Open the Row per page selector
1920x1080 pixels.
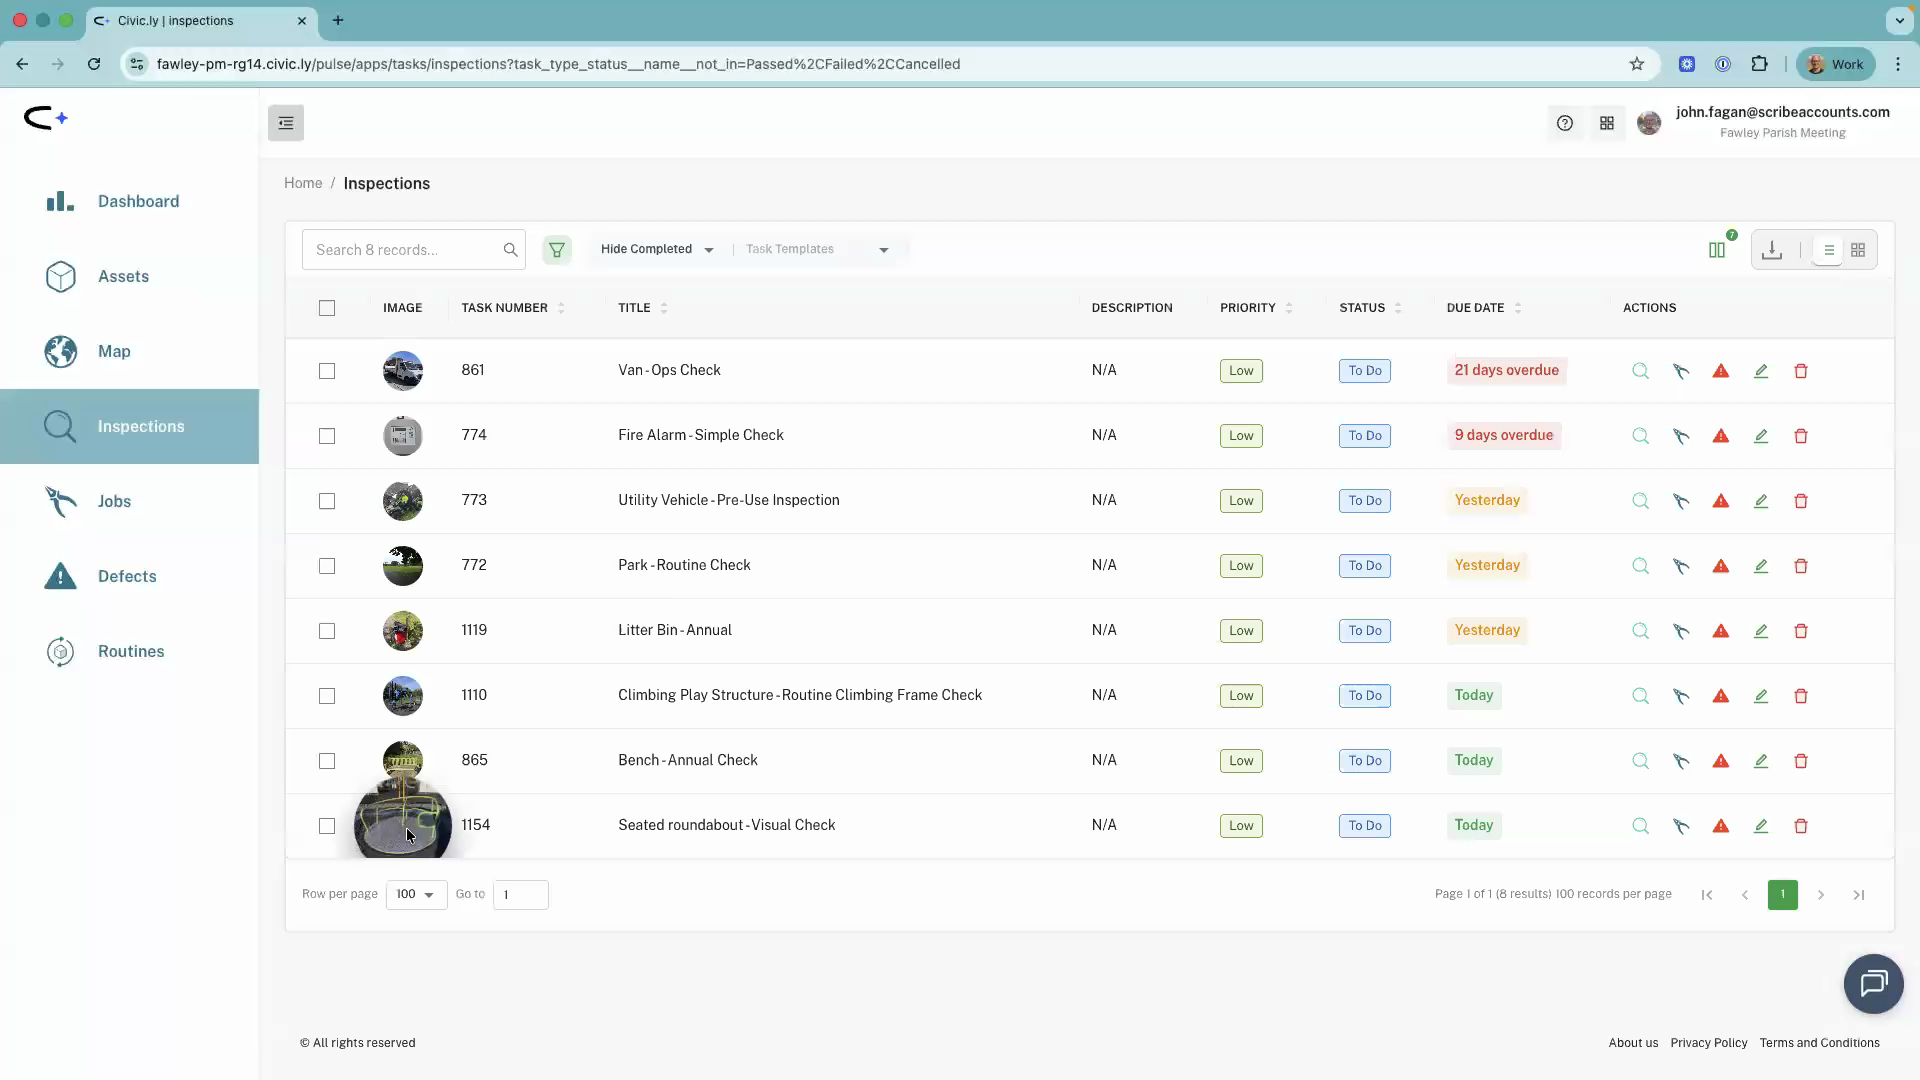(x=416, y=894)
